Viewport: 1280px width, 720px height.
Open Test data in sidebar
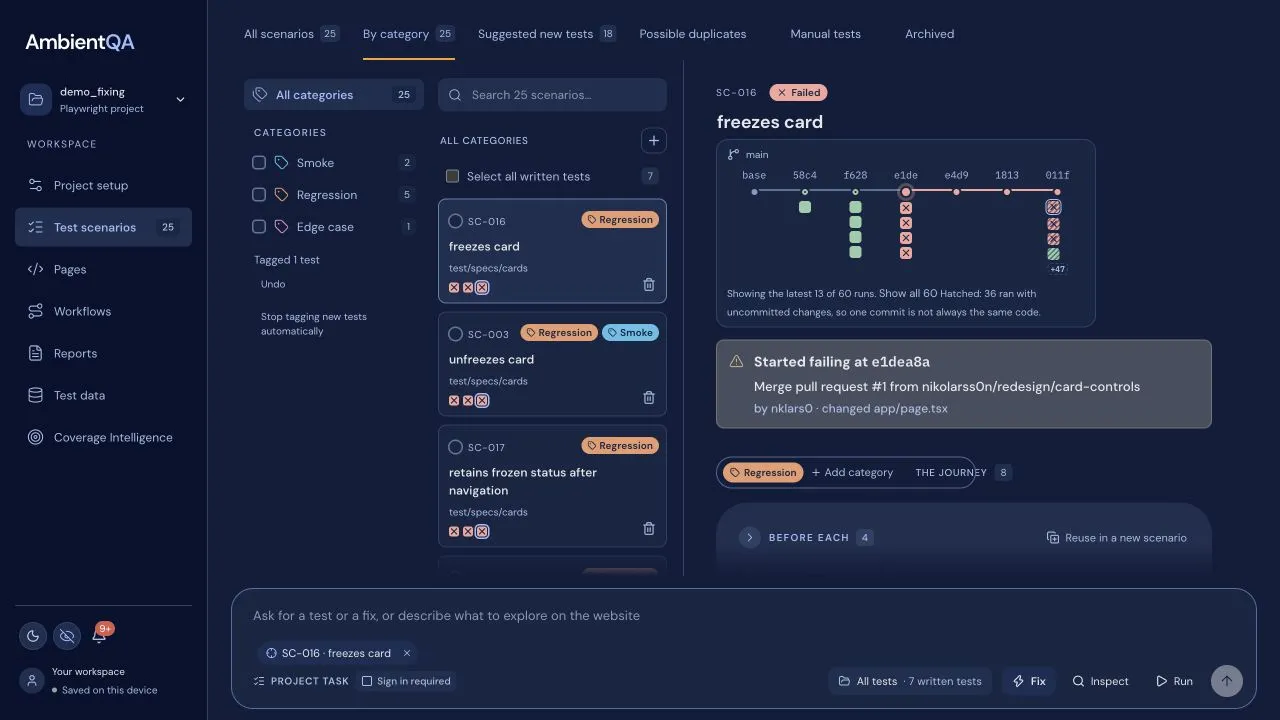pos(103,395)
